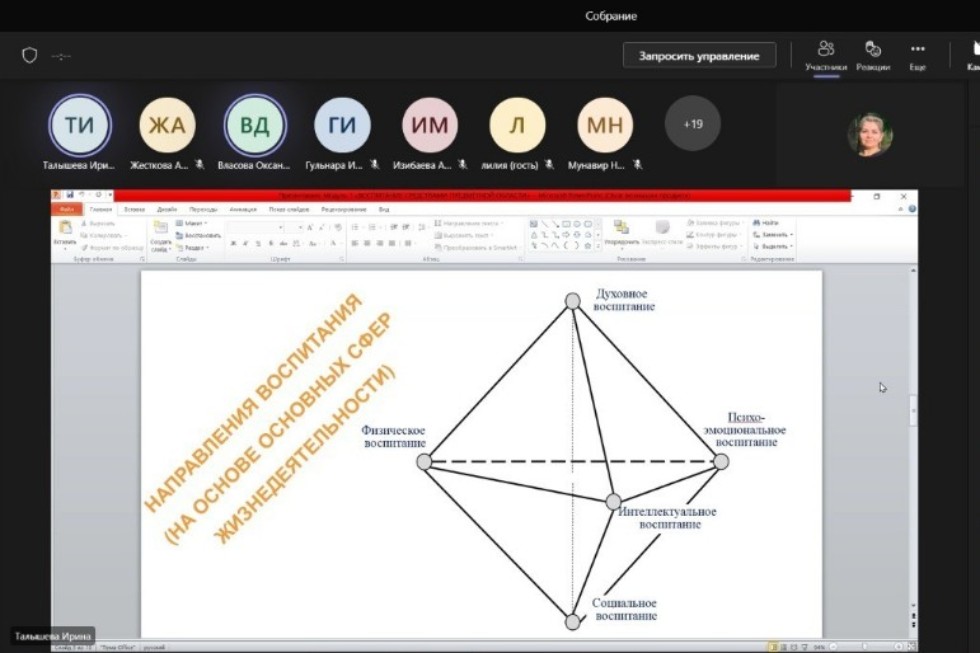Open the Макет layout dropdown
This screenshot has width=980, height=653.
[194, 223]
